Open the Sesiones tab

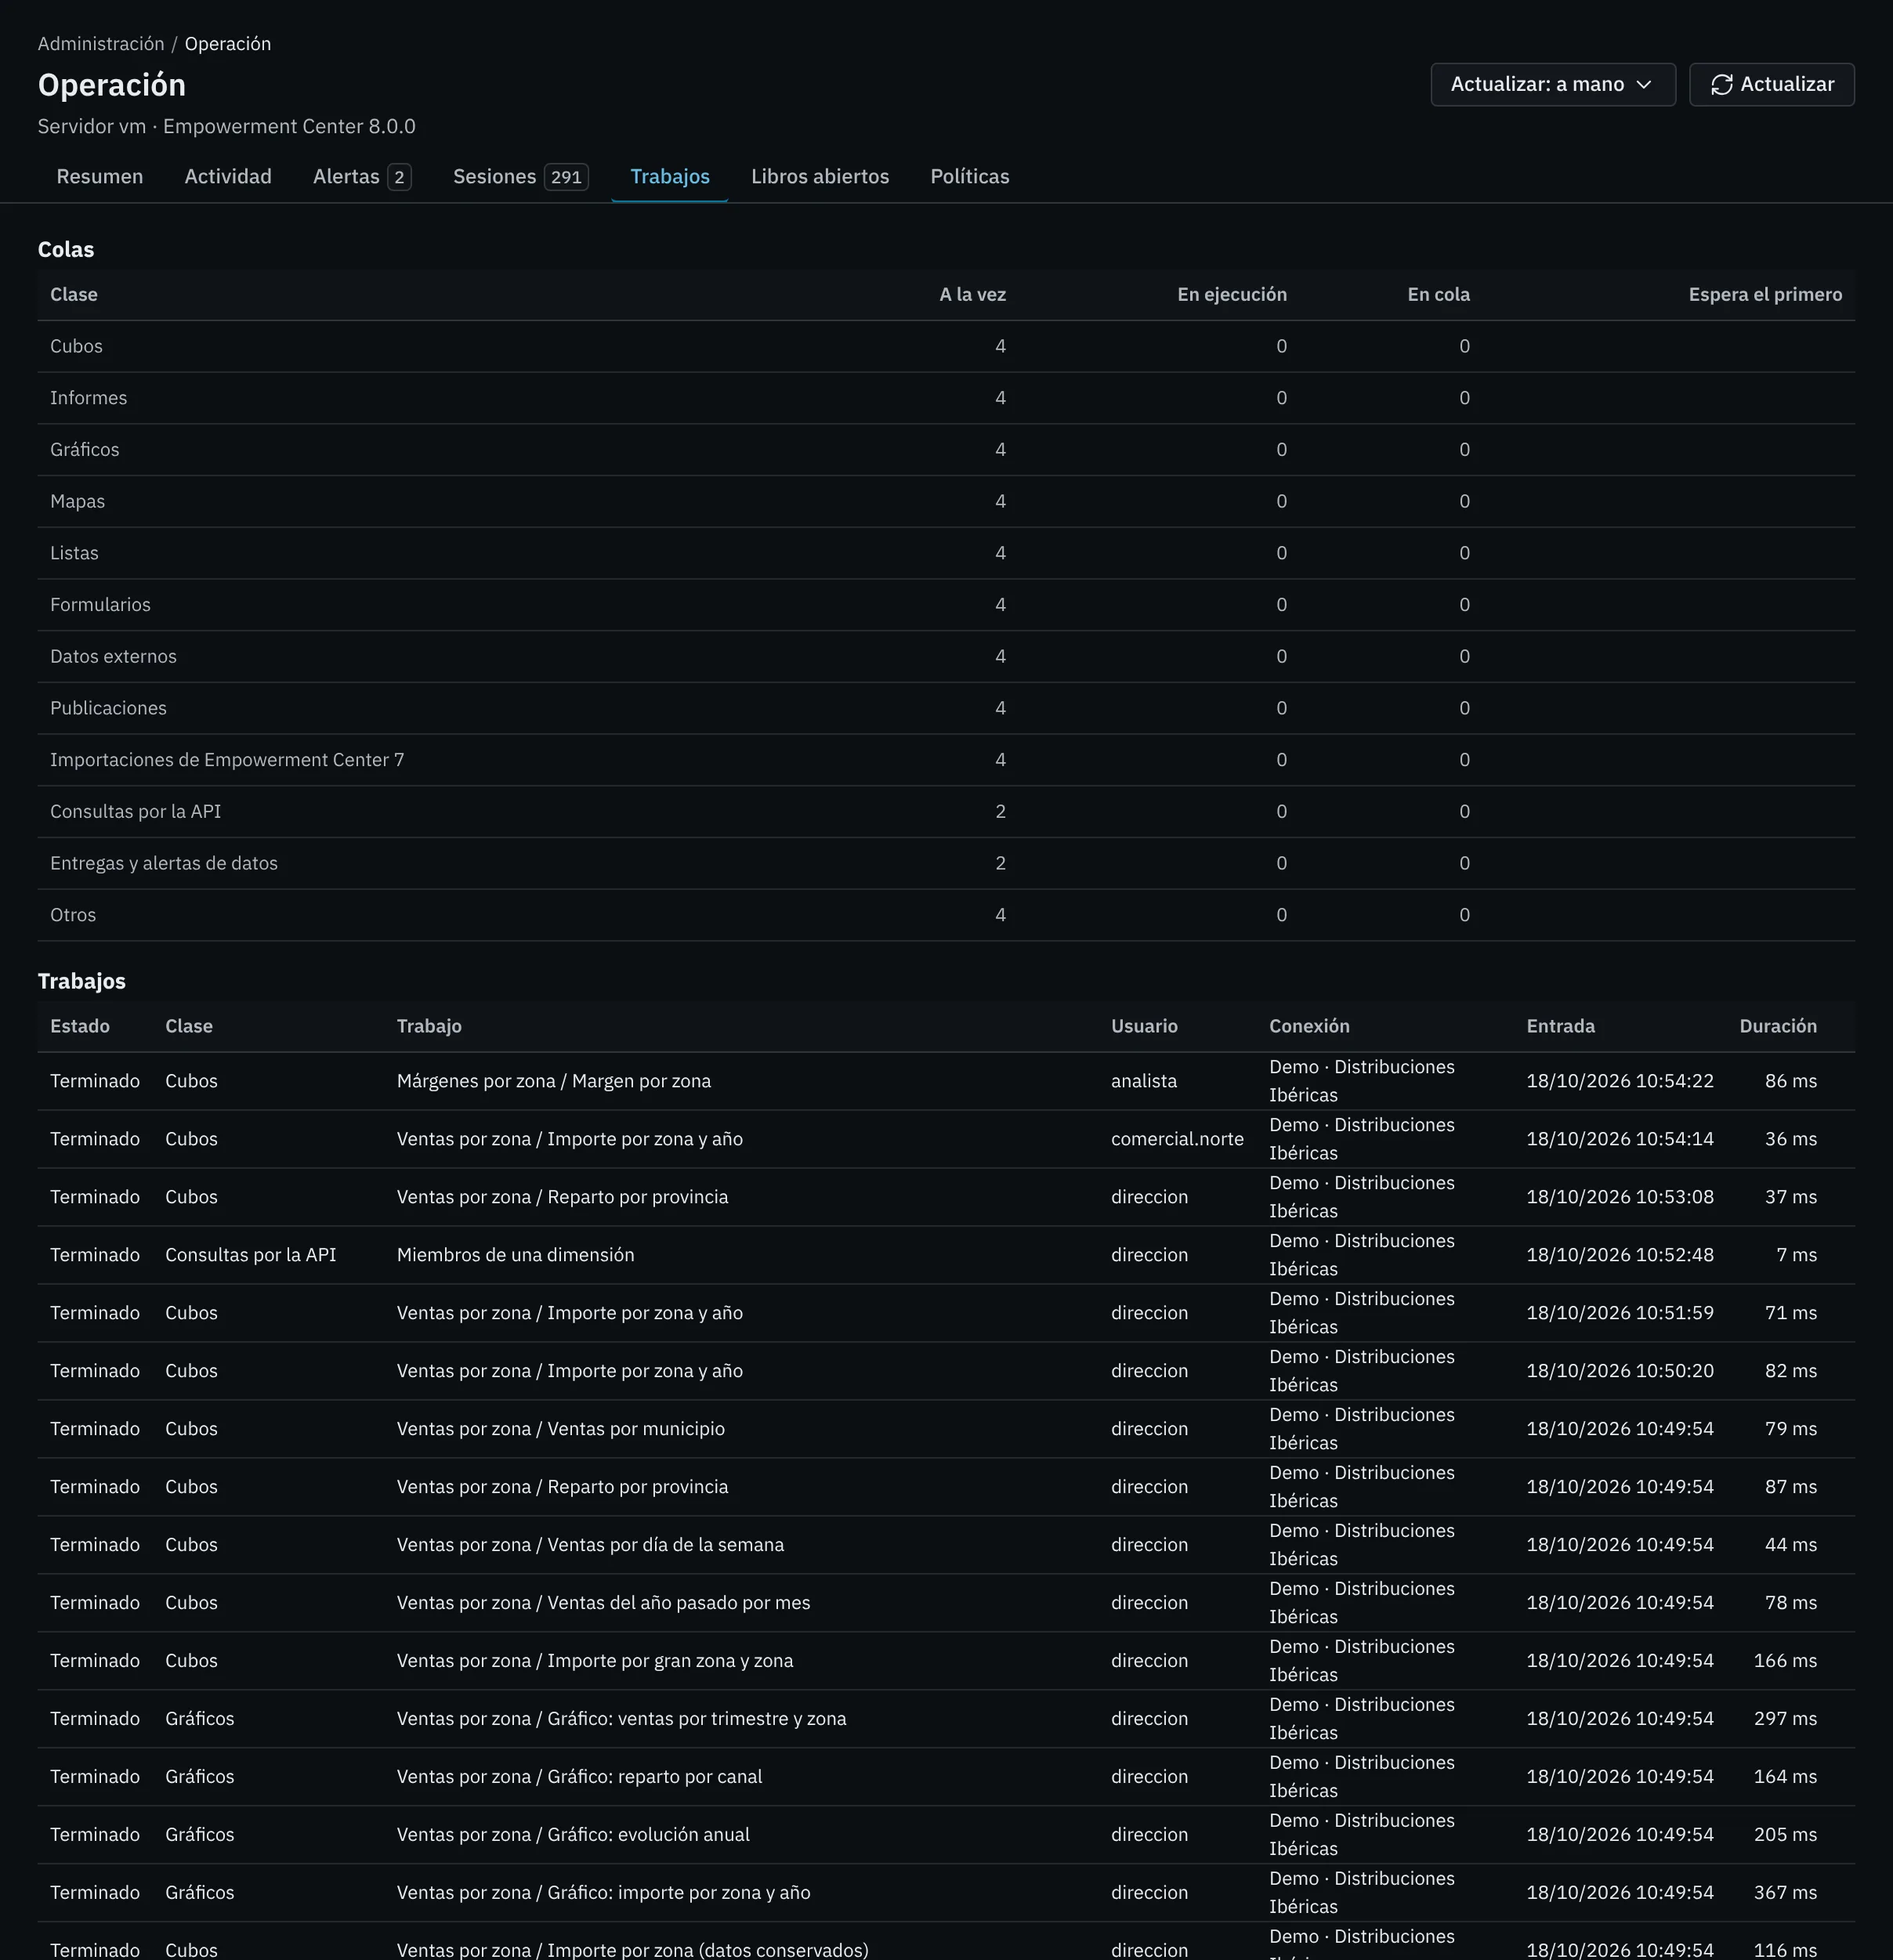tap(521, 177)
